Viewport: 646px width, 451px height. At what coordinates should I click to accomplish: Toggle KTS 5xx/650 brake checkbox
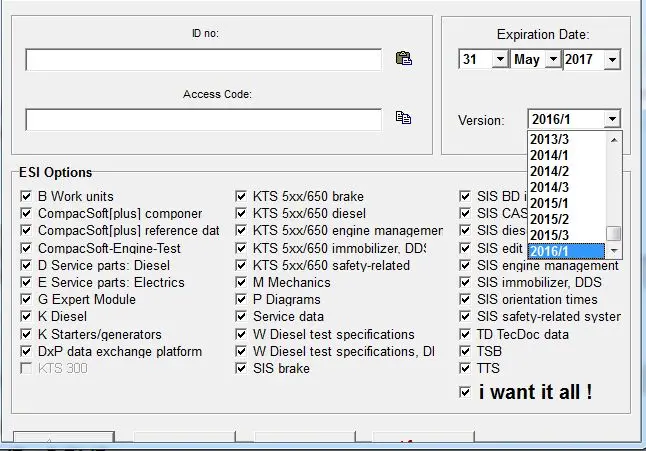pyautogui.click(x=241, y=196)
